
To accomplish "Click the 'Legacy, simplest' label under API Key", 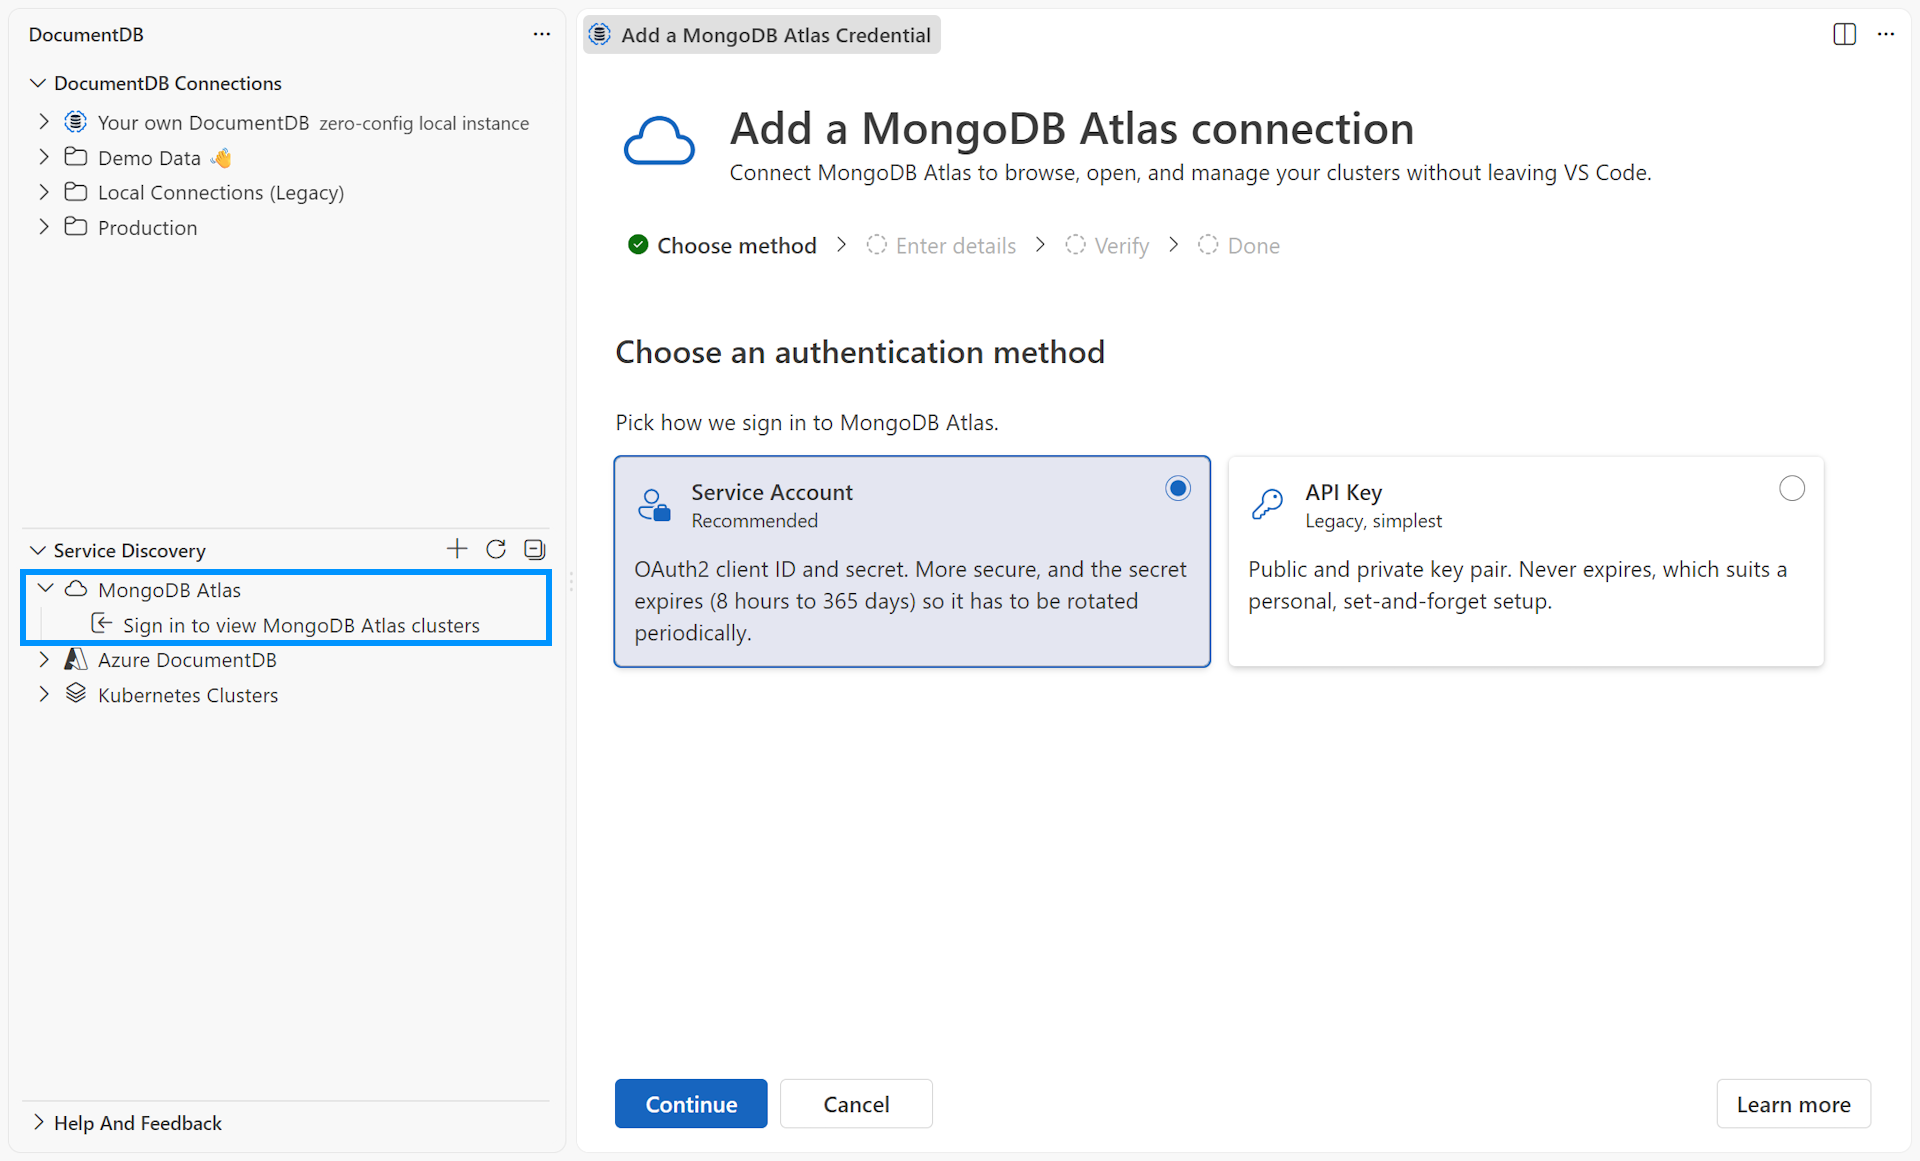I will coord(1373,521).
